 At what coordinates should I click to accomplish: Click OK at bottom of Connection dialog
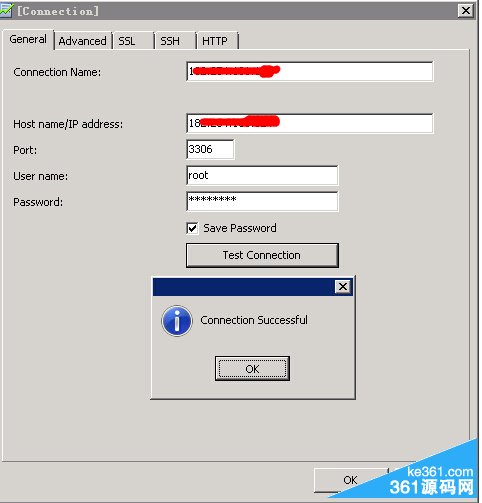click(x=350, y=480)
